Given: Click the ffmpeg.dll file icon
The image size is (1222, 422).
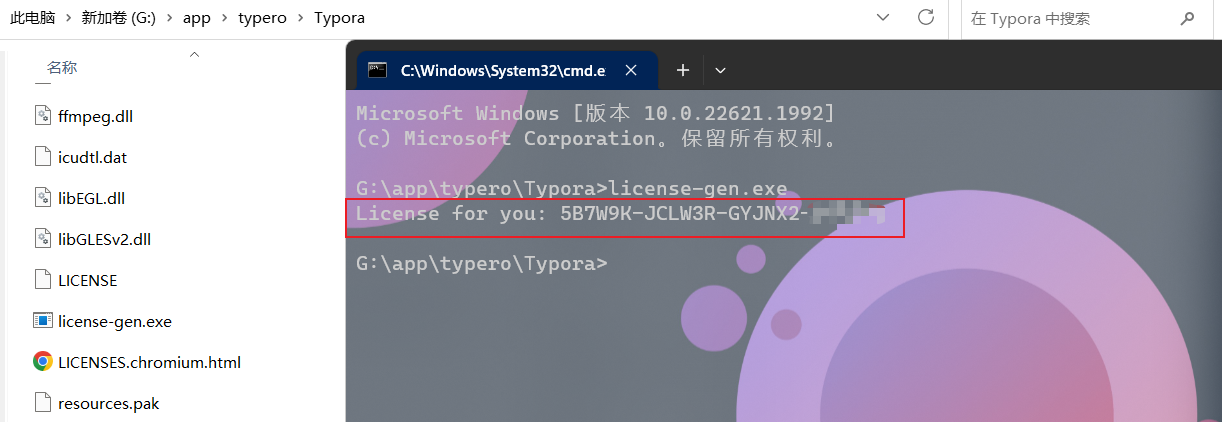Looking at the screenshot, I should (x=42, y=115).
